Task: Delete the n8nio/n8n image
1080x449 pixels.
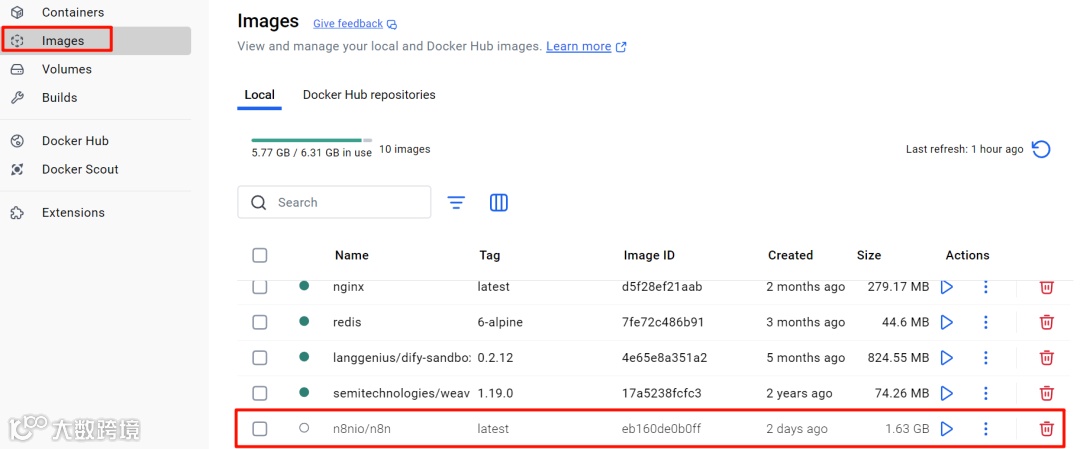Action: coord(1046,429)
